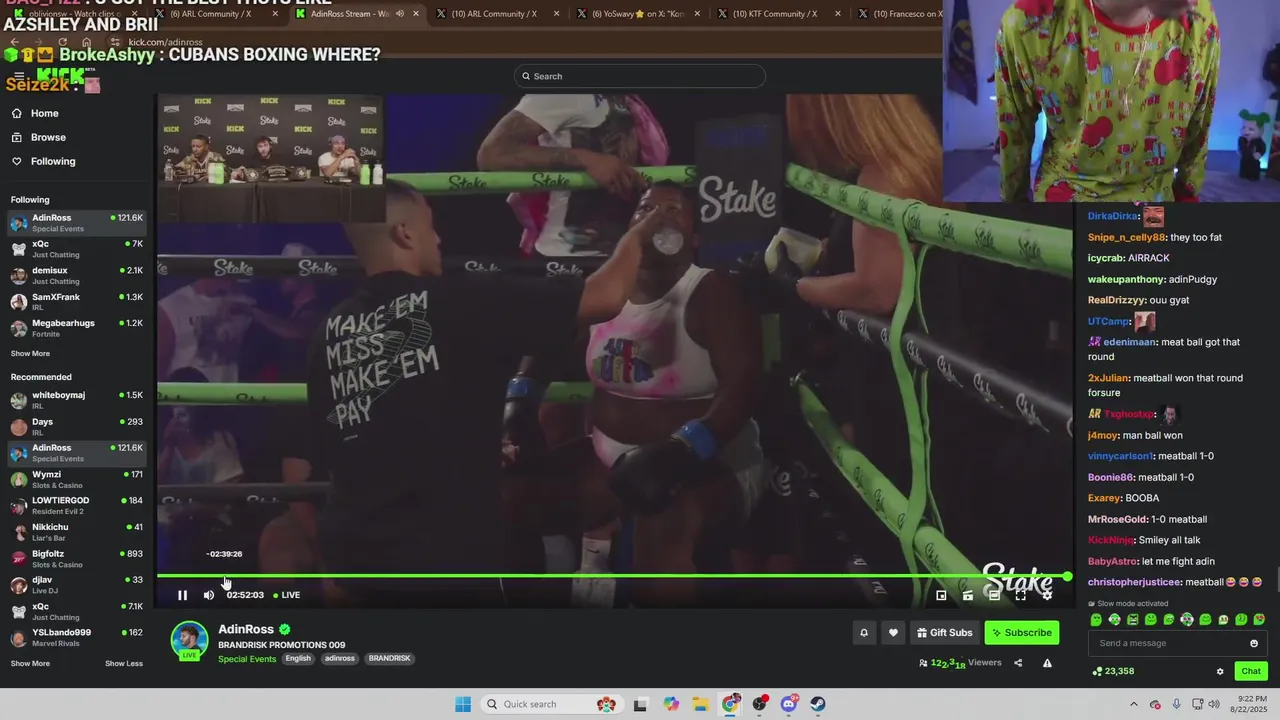Enter fullscreen on the video player
Viewport: 1280px width, 720px height.
click(1020, 595)
